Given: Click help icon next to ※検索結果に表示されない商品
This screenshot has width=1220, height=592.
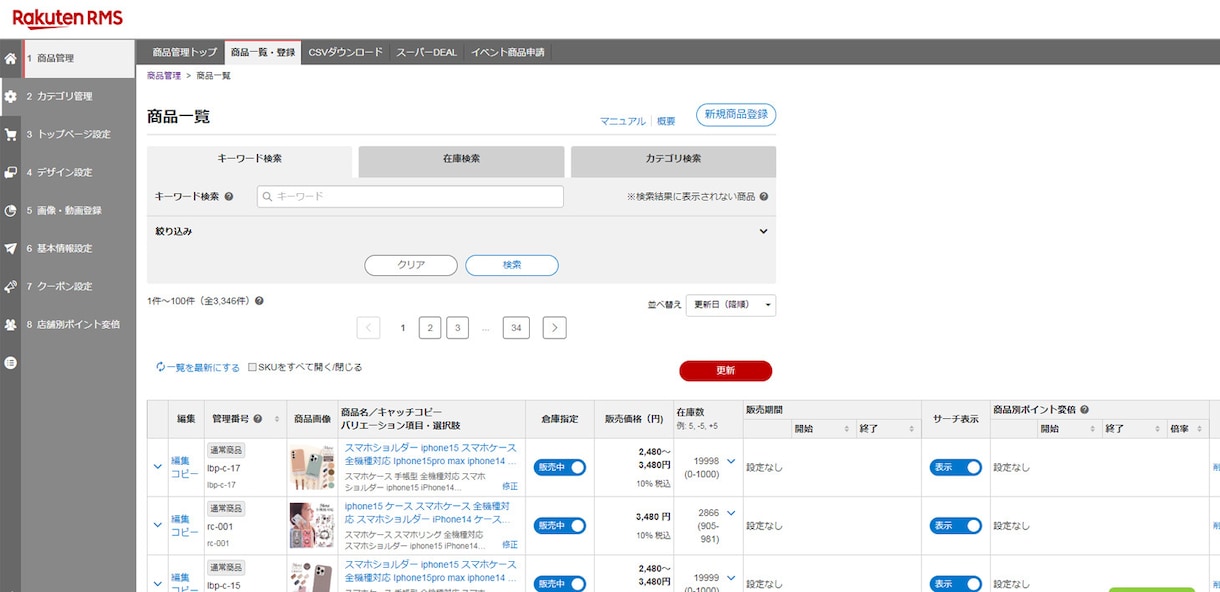Looking at the screenshot, I should (763, 197).
